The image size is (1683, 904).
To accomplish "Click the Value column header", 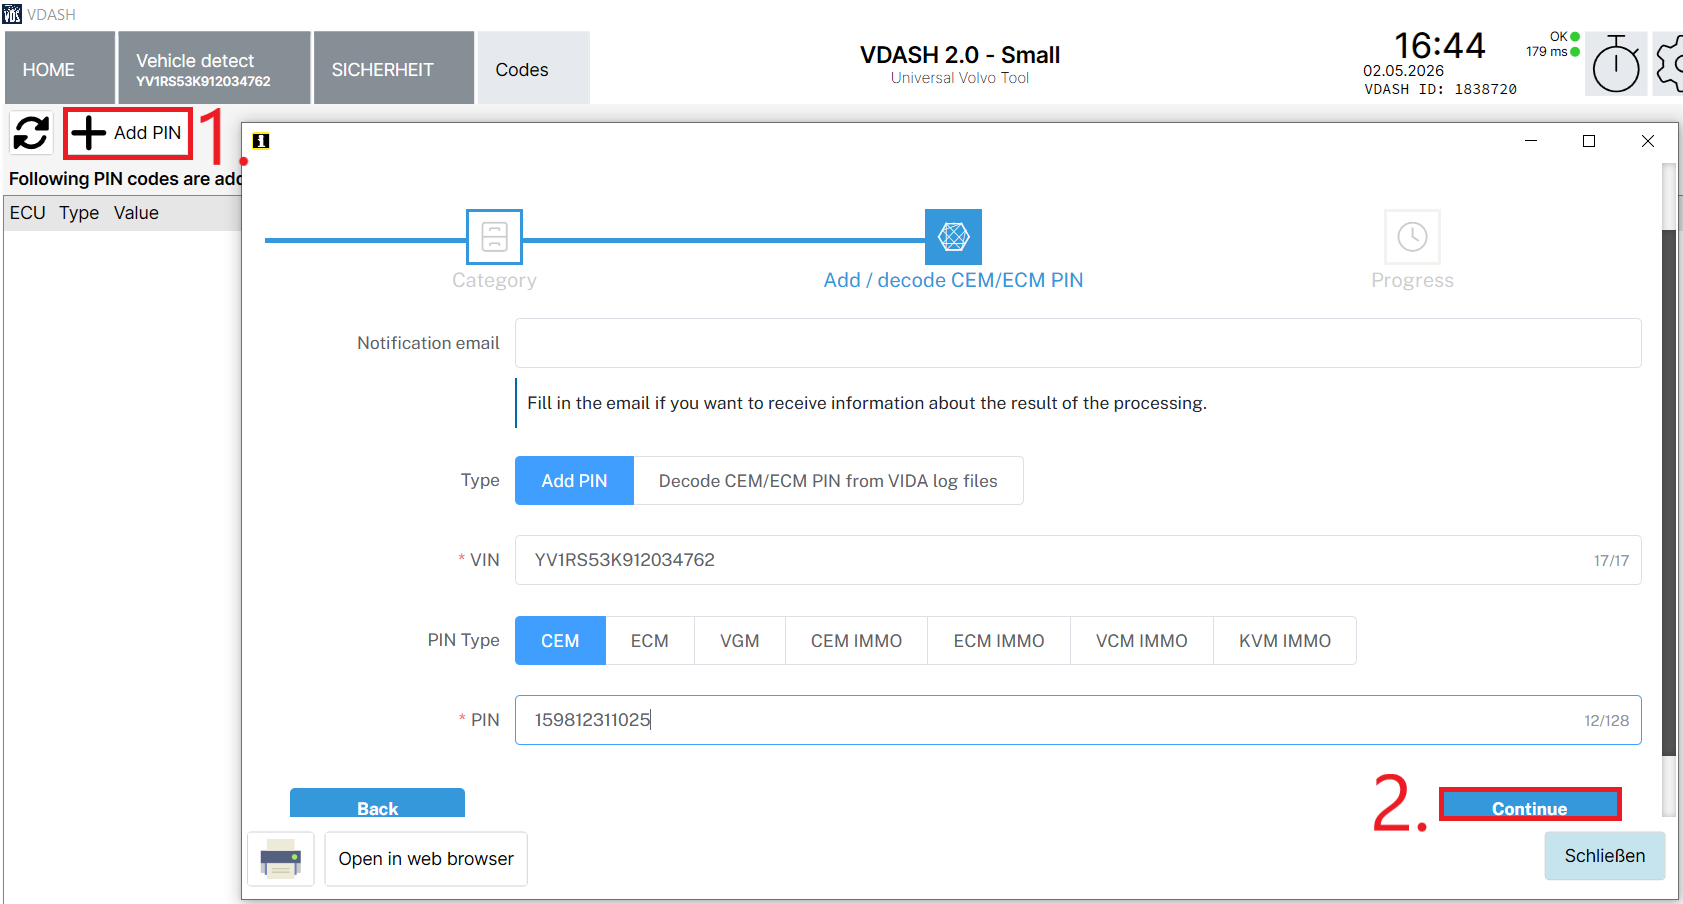I will coord(136,213).
